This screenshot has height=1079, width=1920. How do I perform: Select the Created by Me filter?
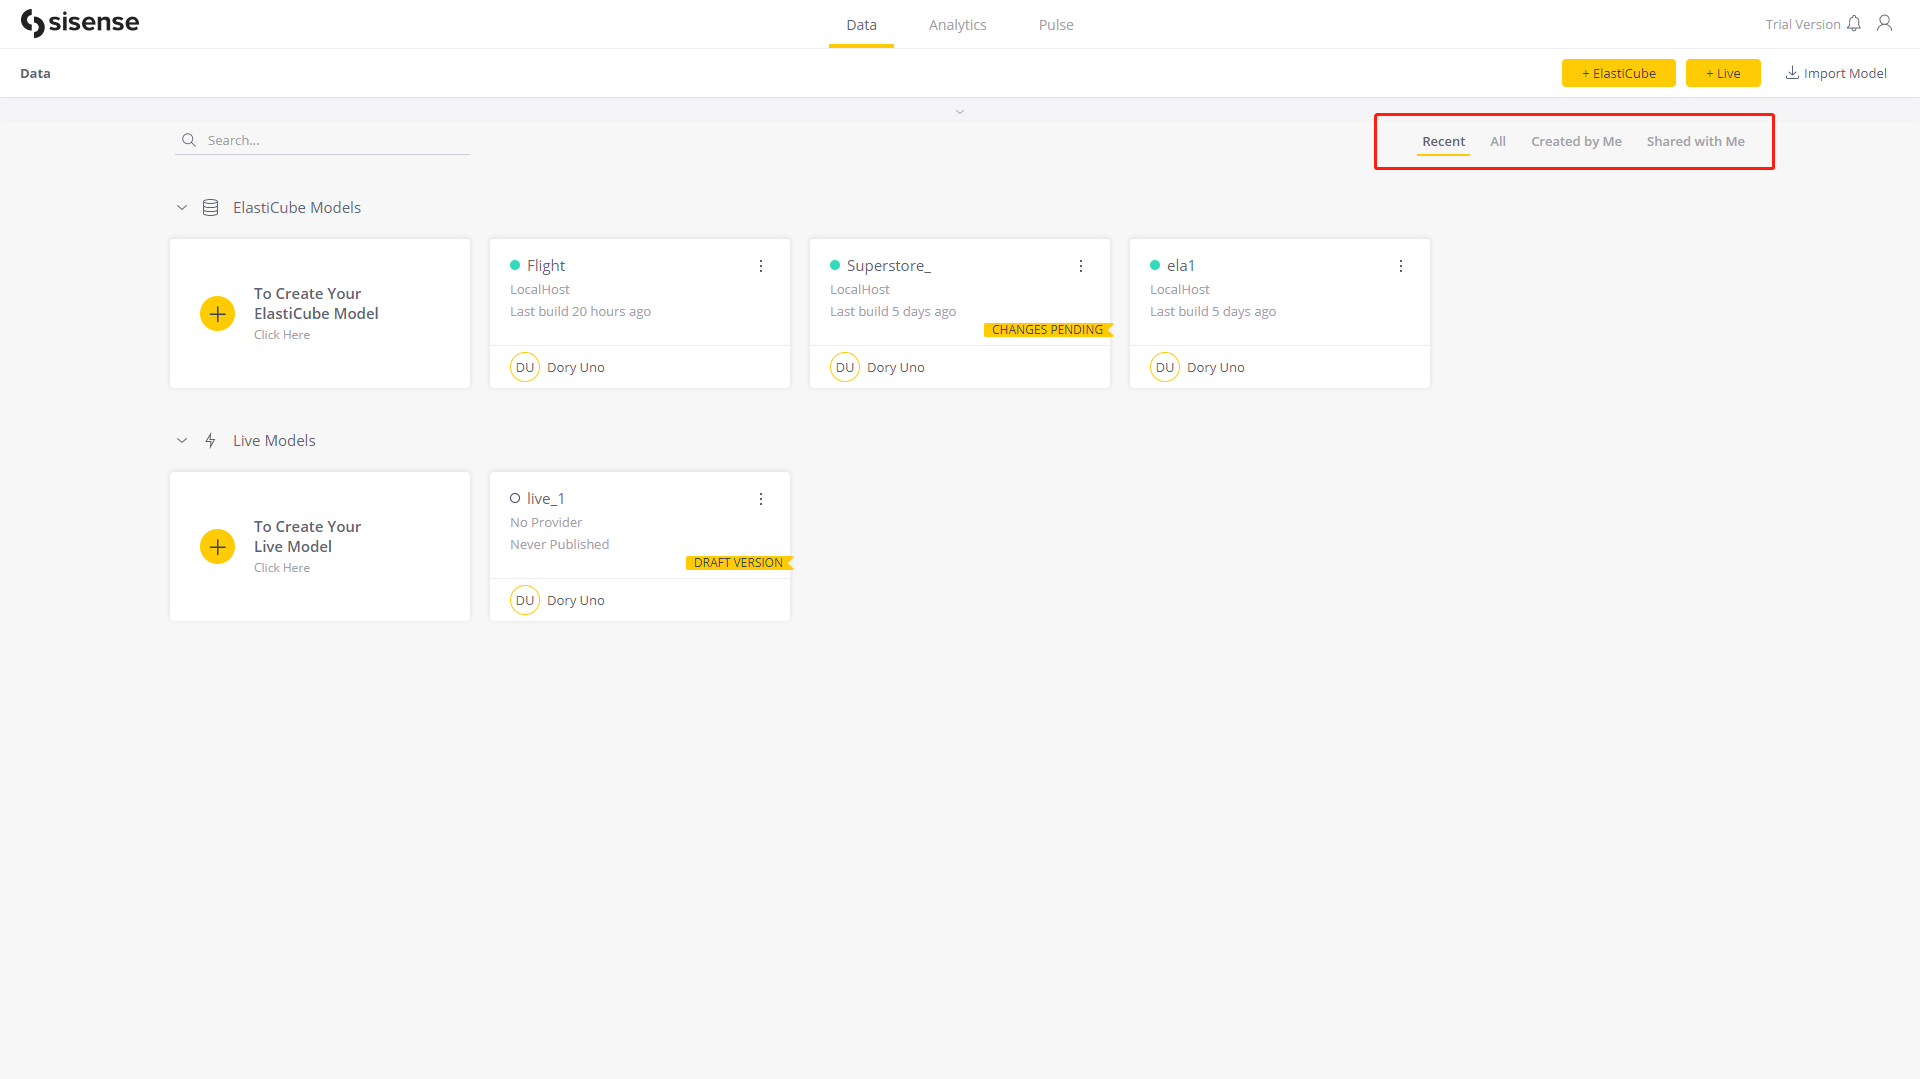click(x=1576, y=142)
